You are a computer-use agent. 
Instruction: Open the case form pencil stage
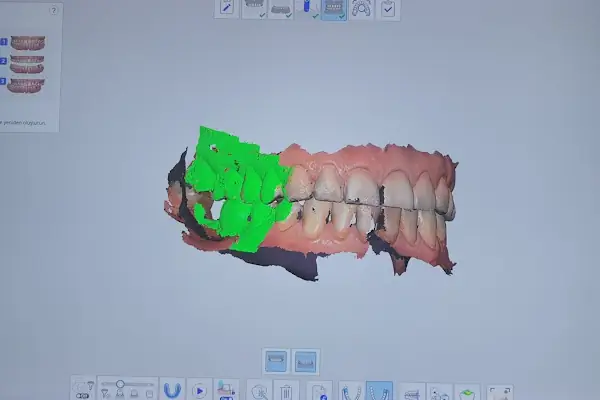click(227, 8)
